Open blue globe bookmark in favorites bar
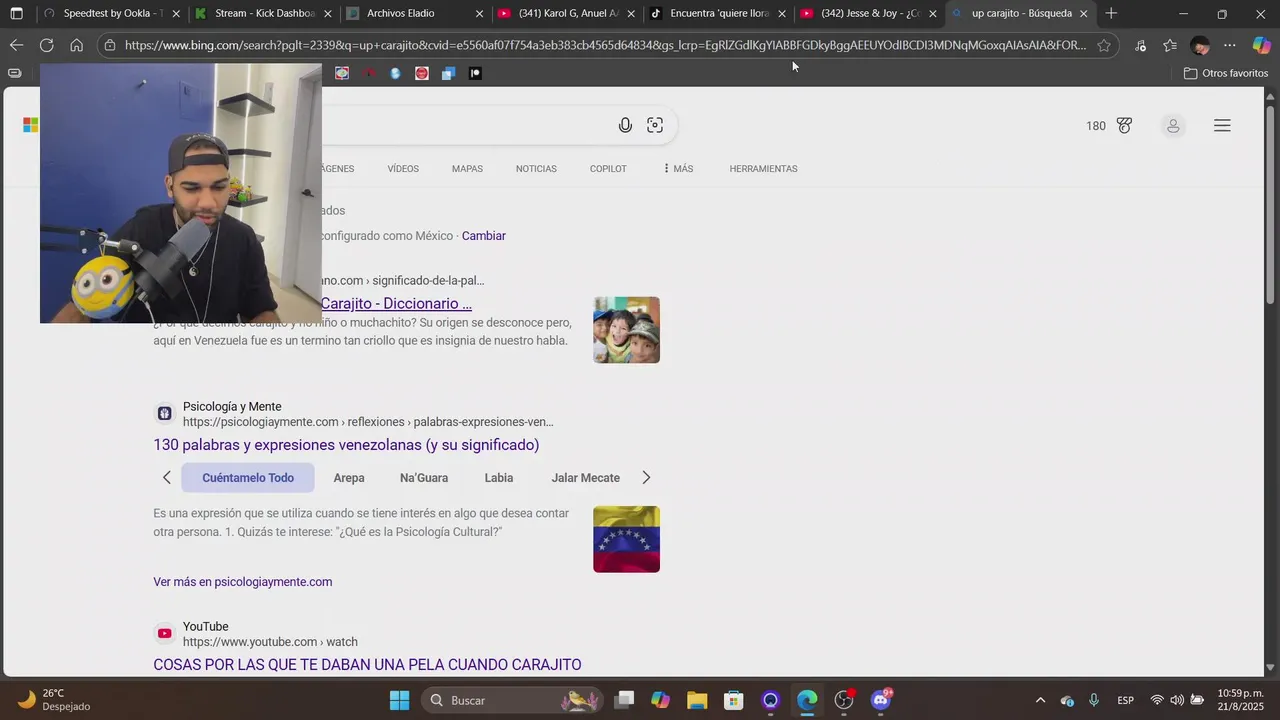The width and height of the screenshot is (1280, 720). pyautogui.click(x=395, y=73)
